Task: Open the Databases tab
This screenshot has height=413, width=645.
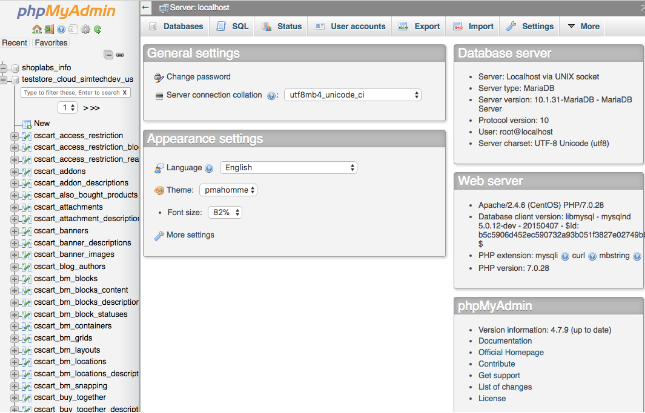Action: (176, 26)
